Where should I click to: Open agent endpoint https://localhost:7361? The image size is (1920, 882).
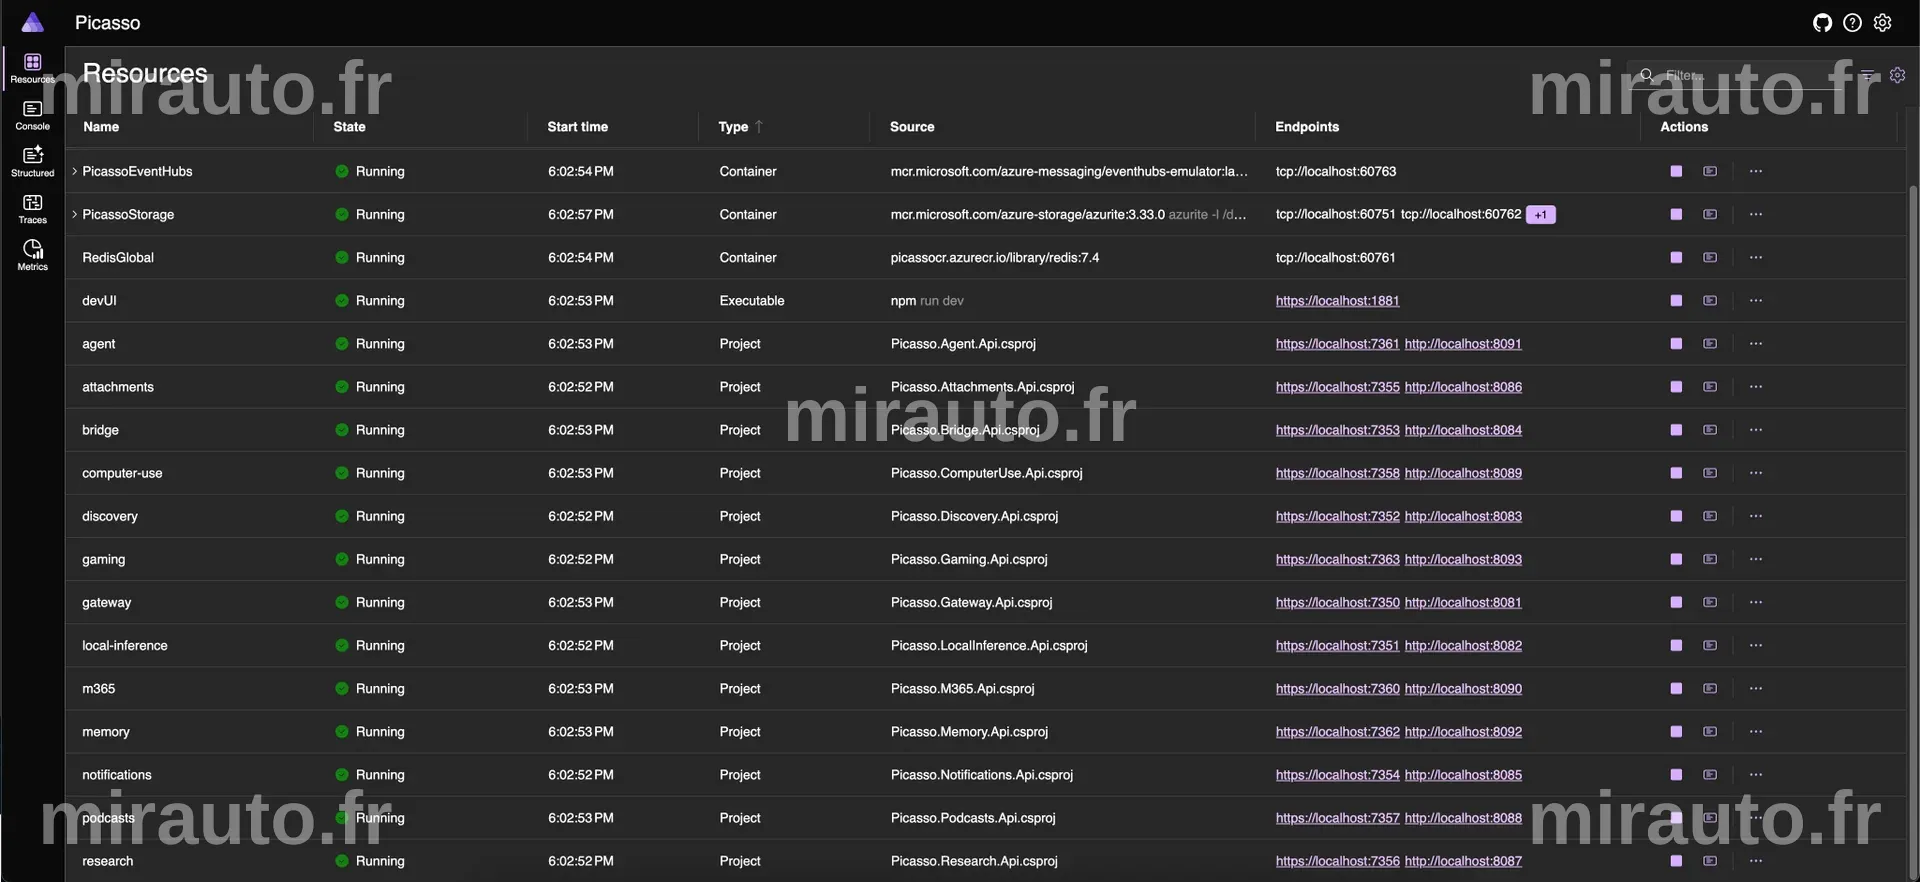coord(1337,343)
